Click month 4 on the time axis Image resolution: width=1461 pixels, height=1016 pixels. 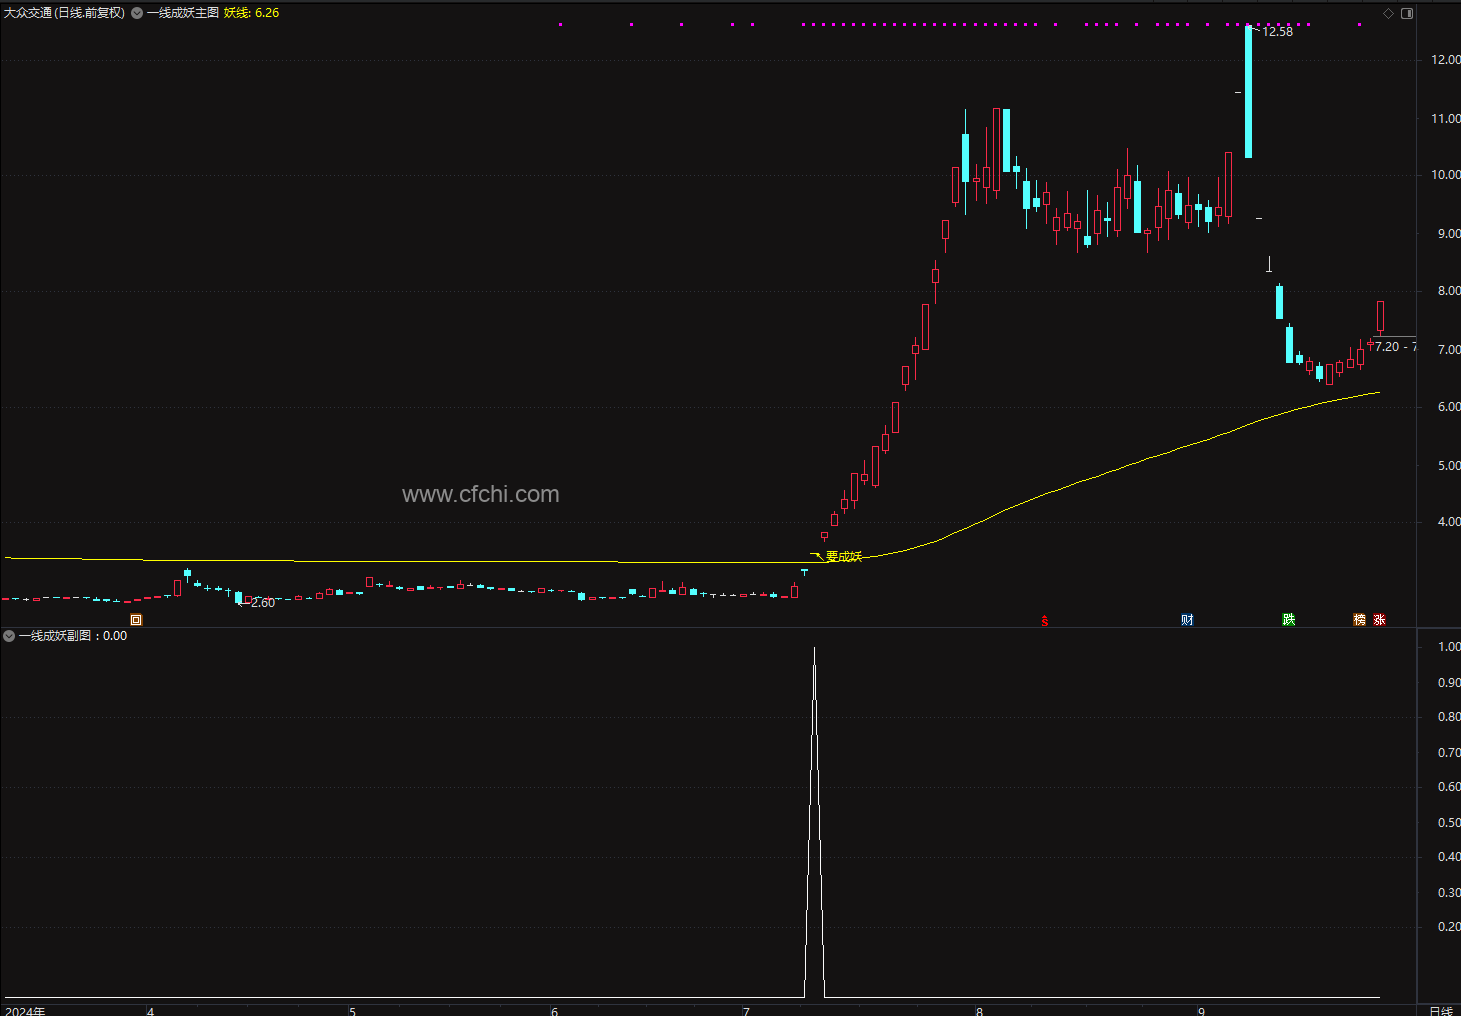(150, 1011)
